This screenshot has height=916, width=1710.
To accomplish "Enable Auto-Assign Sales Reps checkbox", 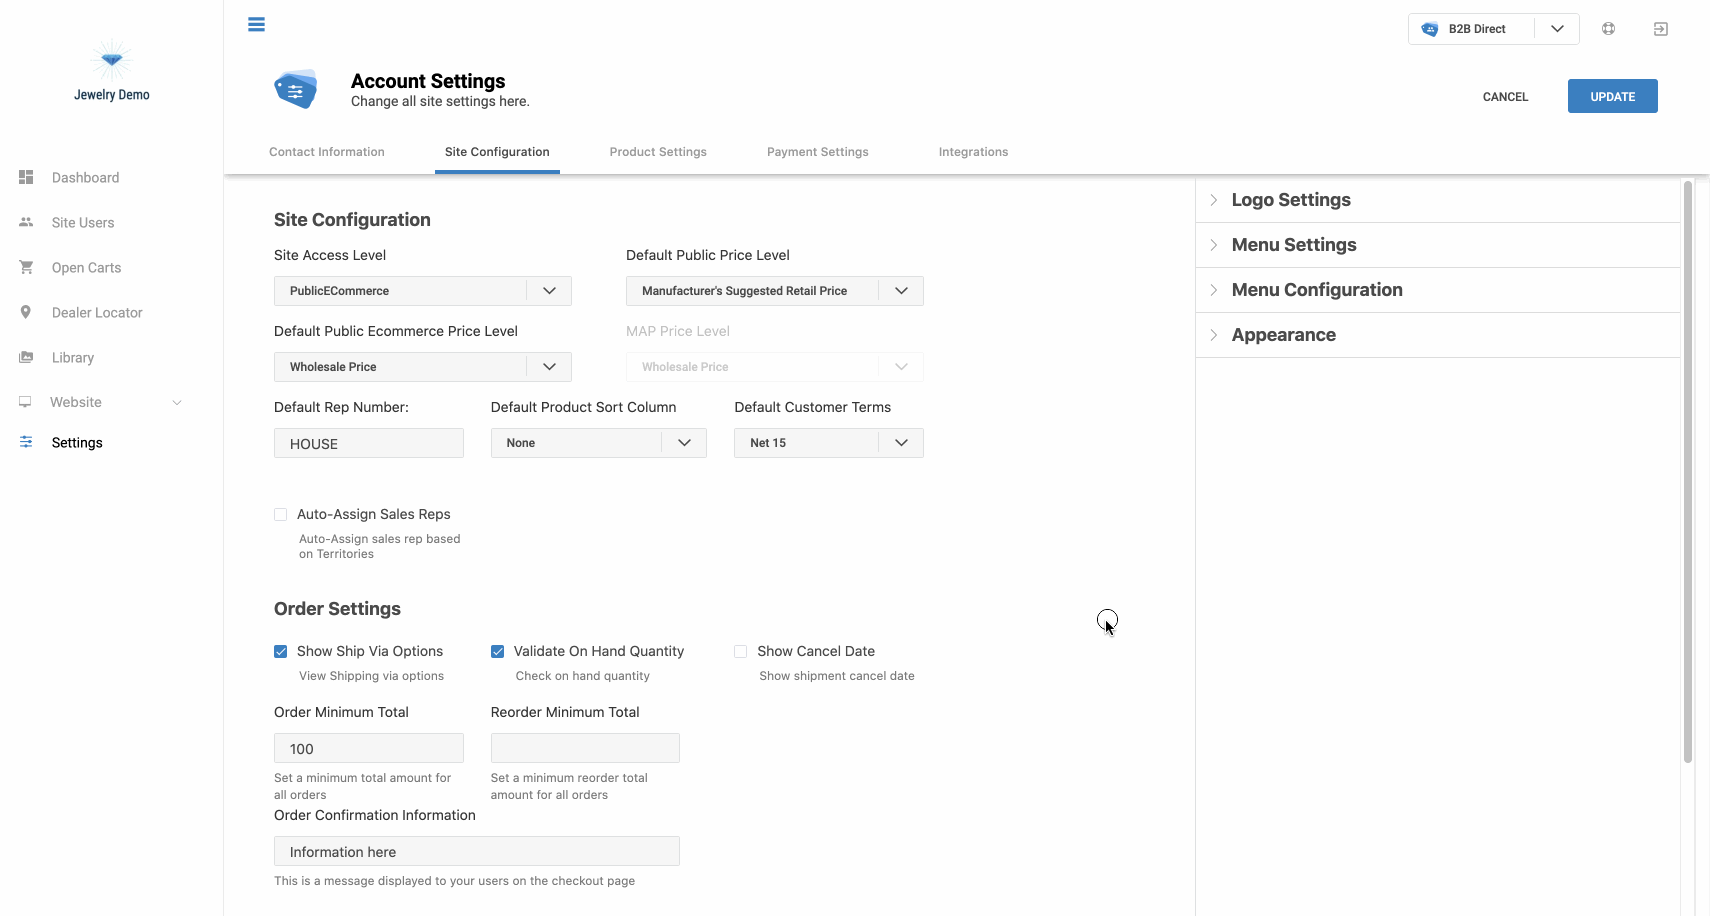I will [280, 514].
